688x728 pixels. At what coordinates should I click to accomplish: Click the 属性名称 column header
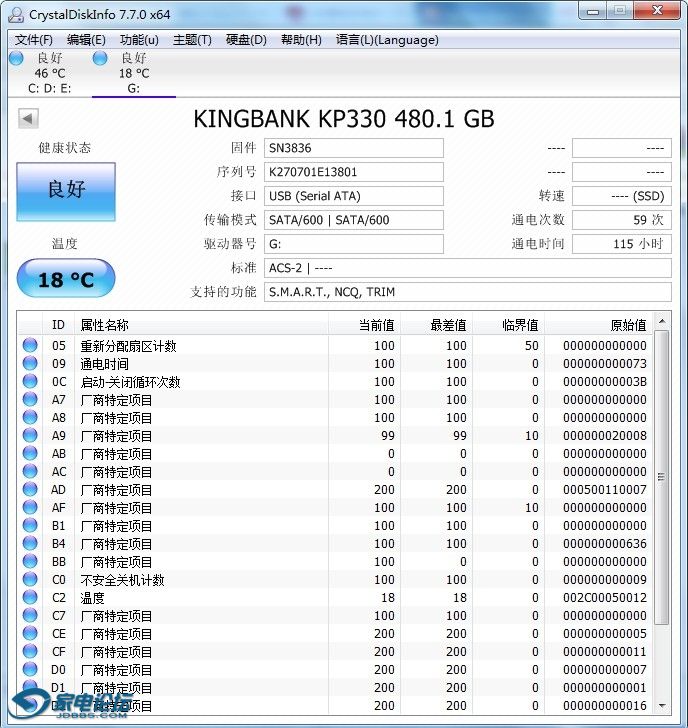(x=201, y=325)
